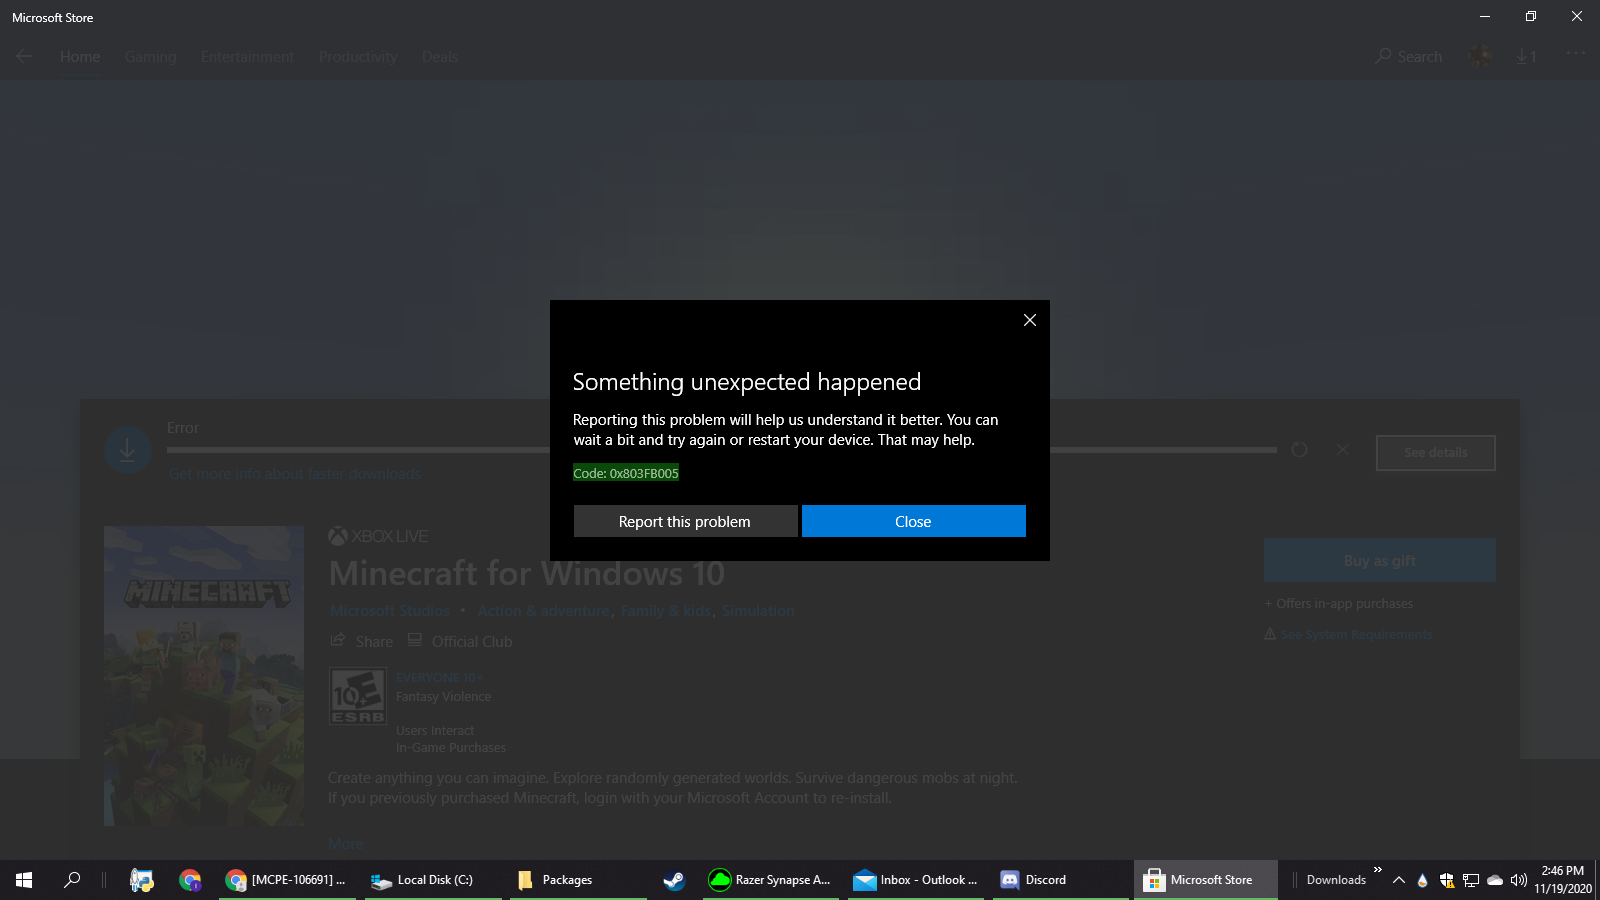The width and height of the screenshot is (1600, 900).
Task: Open the Gaming tab
Action: tap(150, 57)
